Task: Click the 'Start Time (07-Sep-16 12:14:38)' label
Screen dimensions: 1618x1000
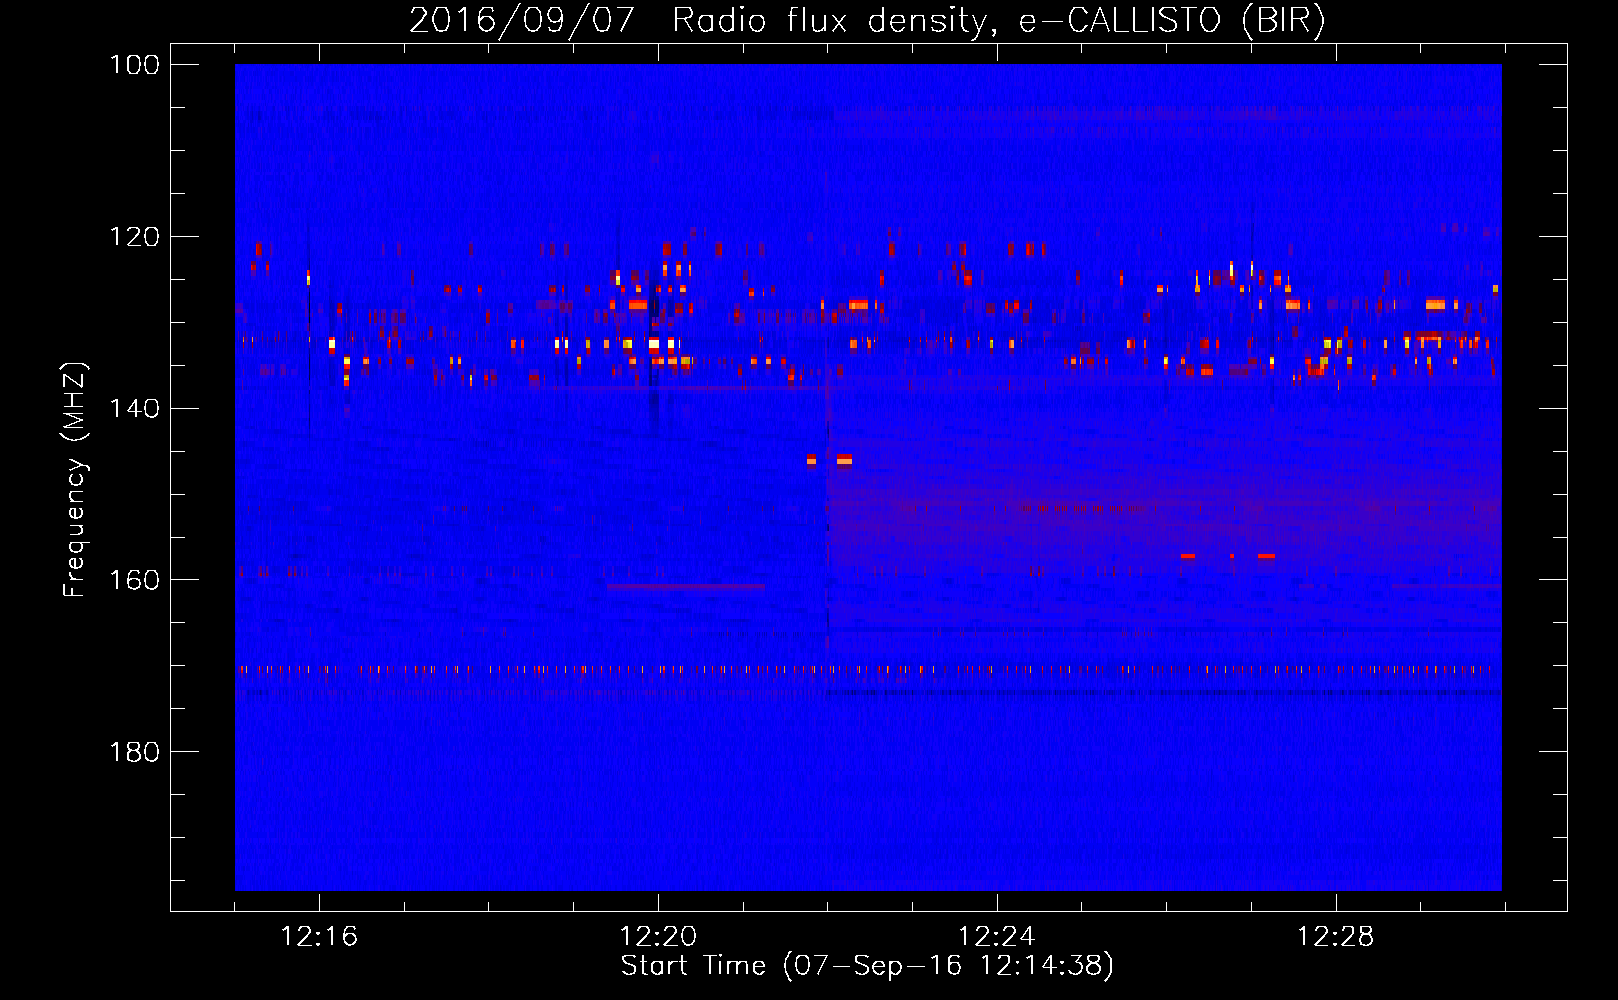Action: coord(867,966)
